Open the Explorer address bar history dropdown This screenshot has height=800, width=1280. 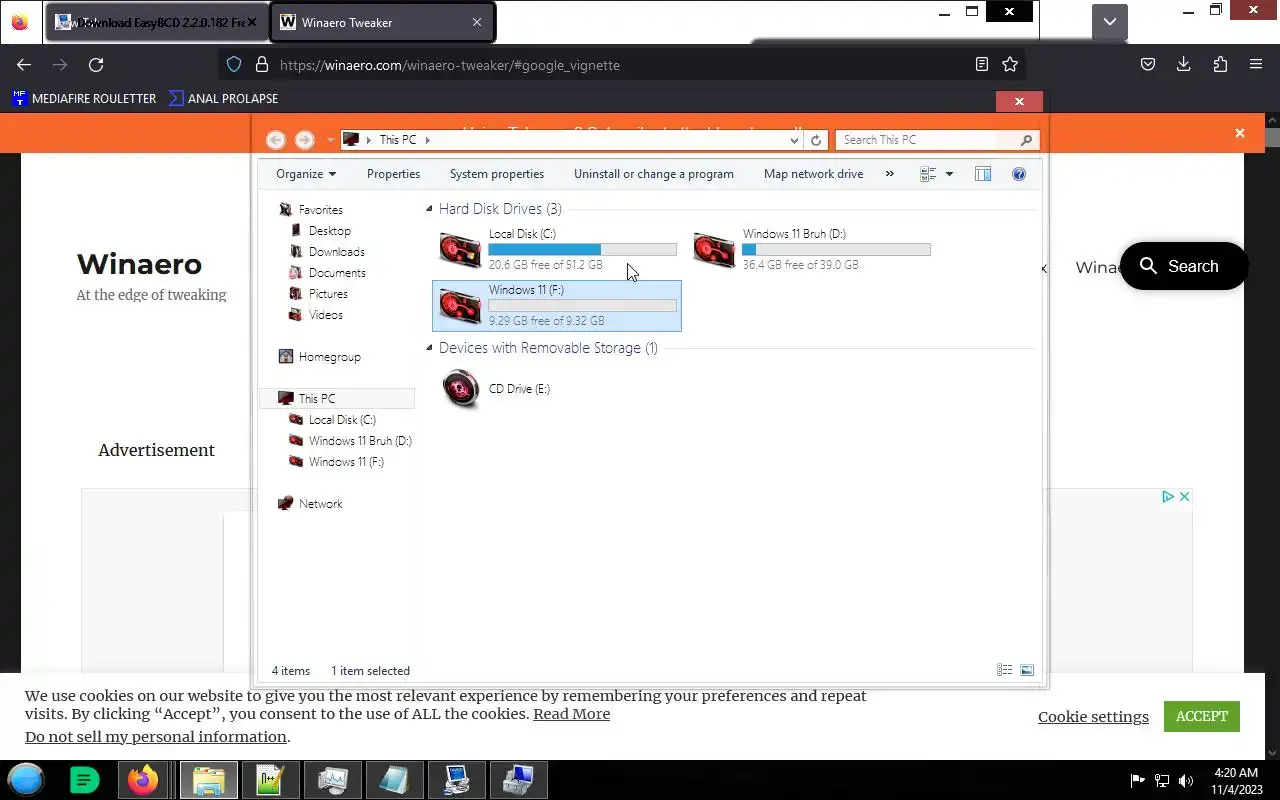(x=795, y=140)
